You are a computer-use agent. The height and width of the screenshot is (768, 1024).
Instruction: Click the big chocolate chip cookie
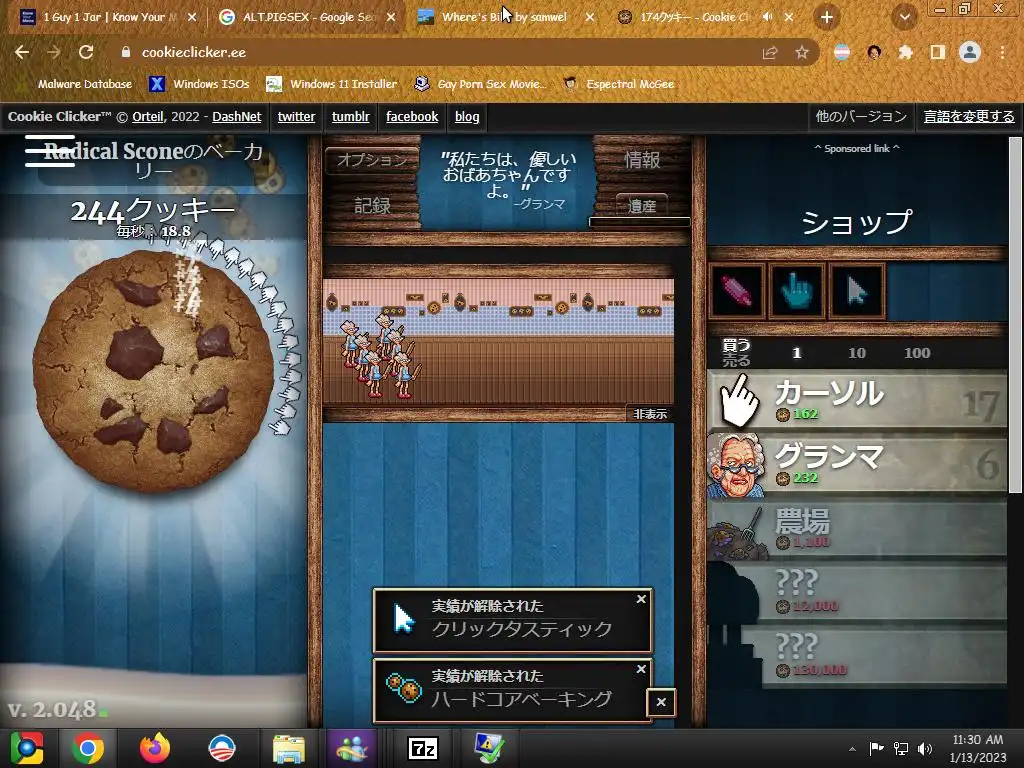click(x=153, y=369)
